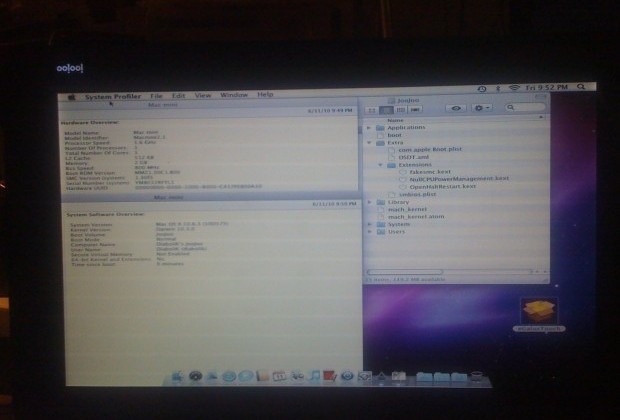
Task: Collapse the Extra folder
Action: click(x=370, y=142)
